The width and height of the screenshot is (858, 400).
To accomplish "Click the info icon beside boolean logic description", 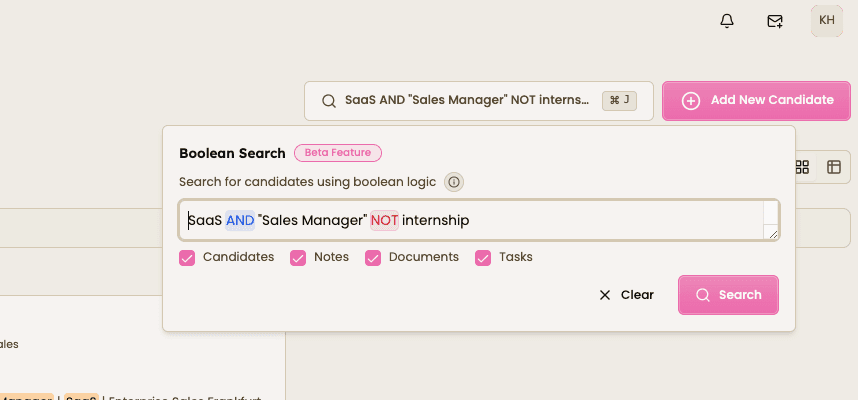I will (x=454, y=182).
